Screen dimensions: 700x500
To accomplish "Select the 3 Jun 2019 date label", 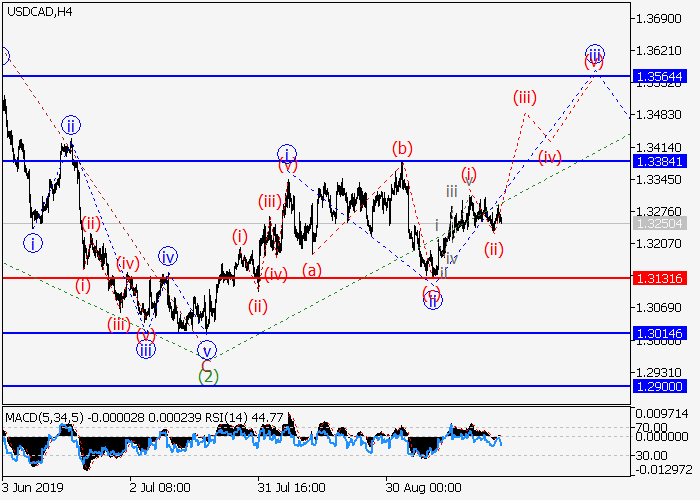I will pos(31,487).
